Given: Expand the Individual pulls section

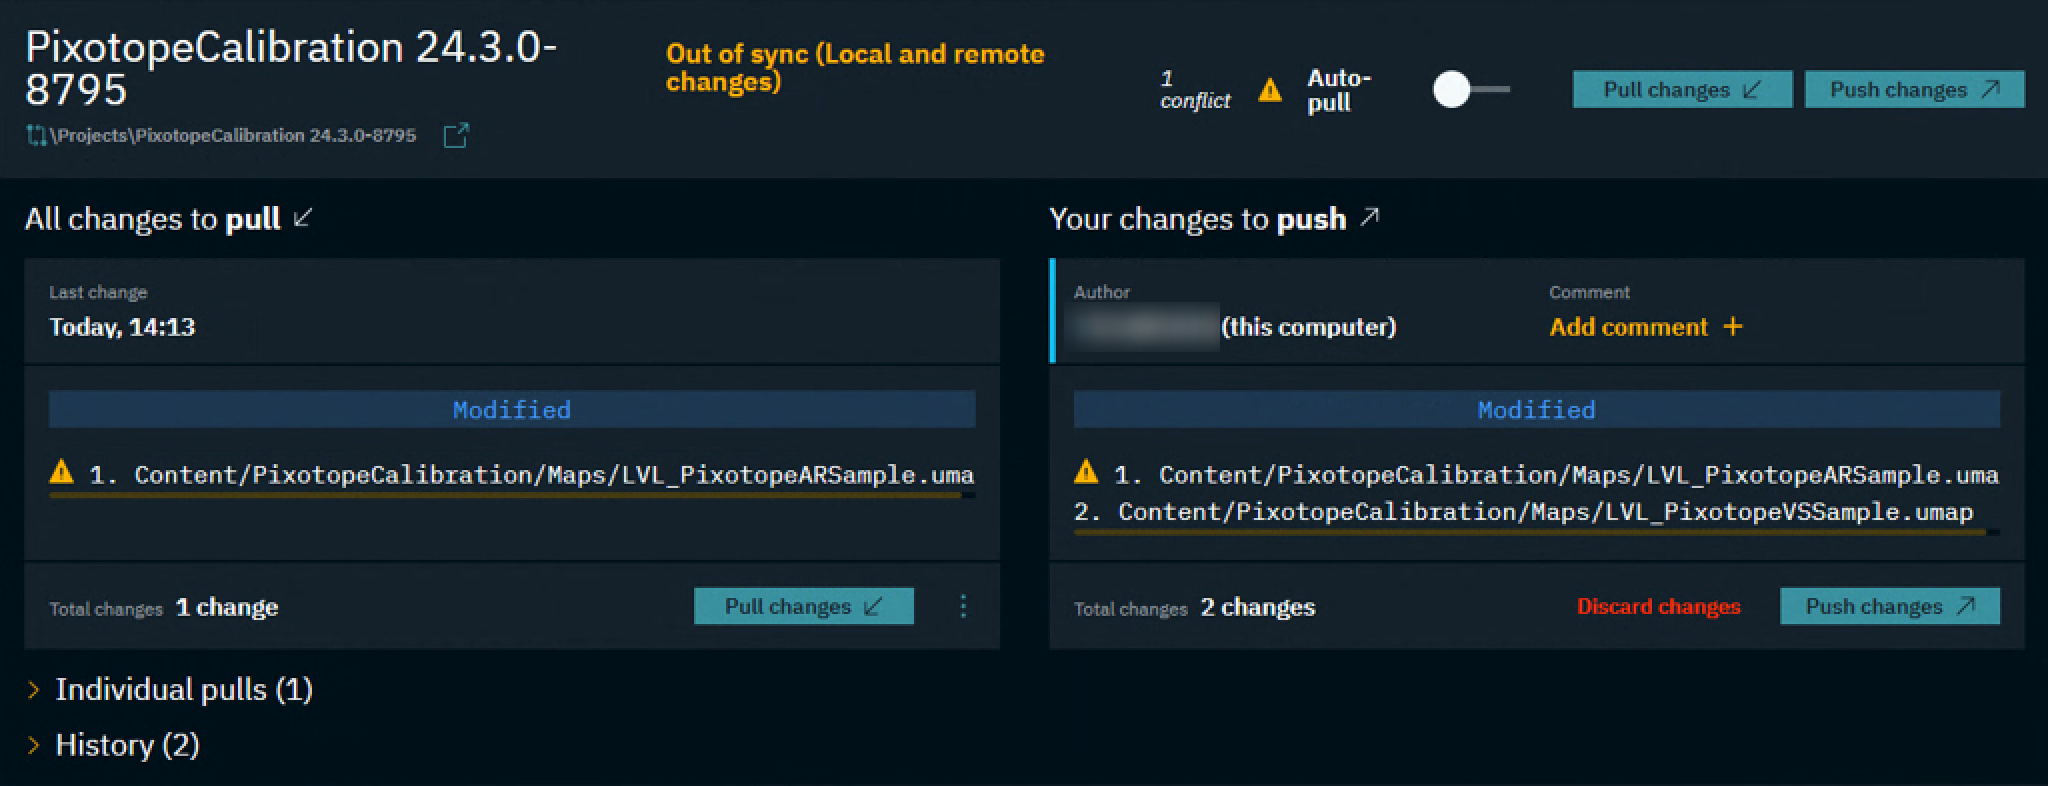Looking at the screenshot, I should coord(34,690).
